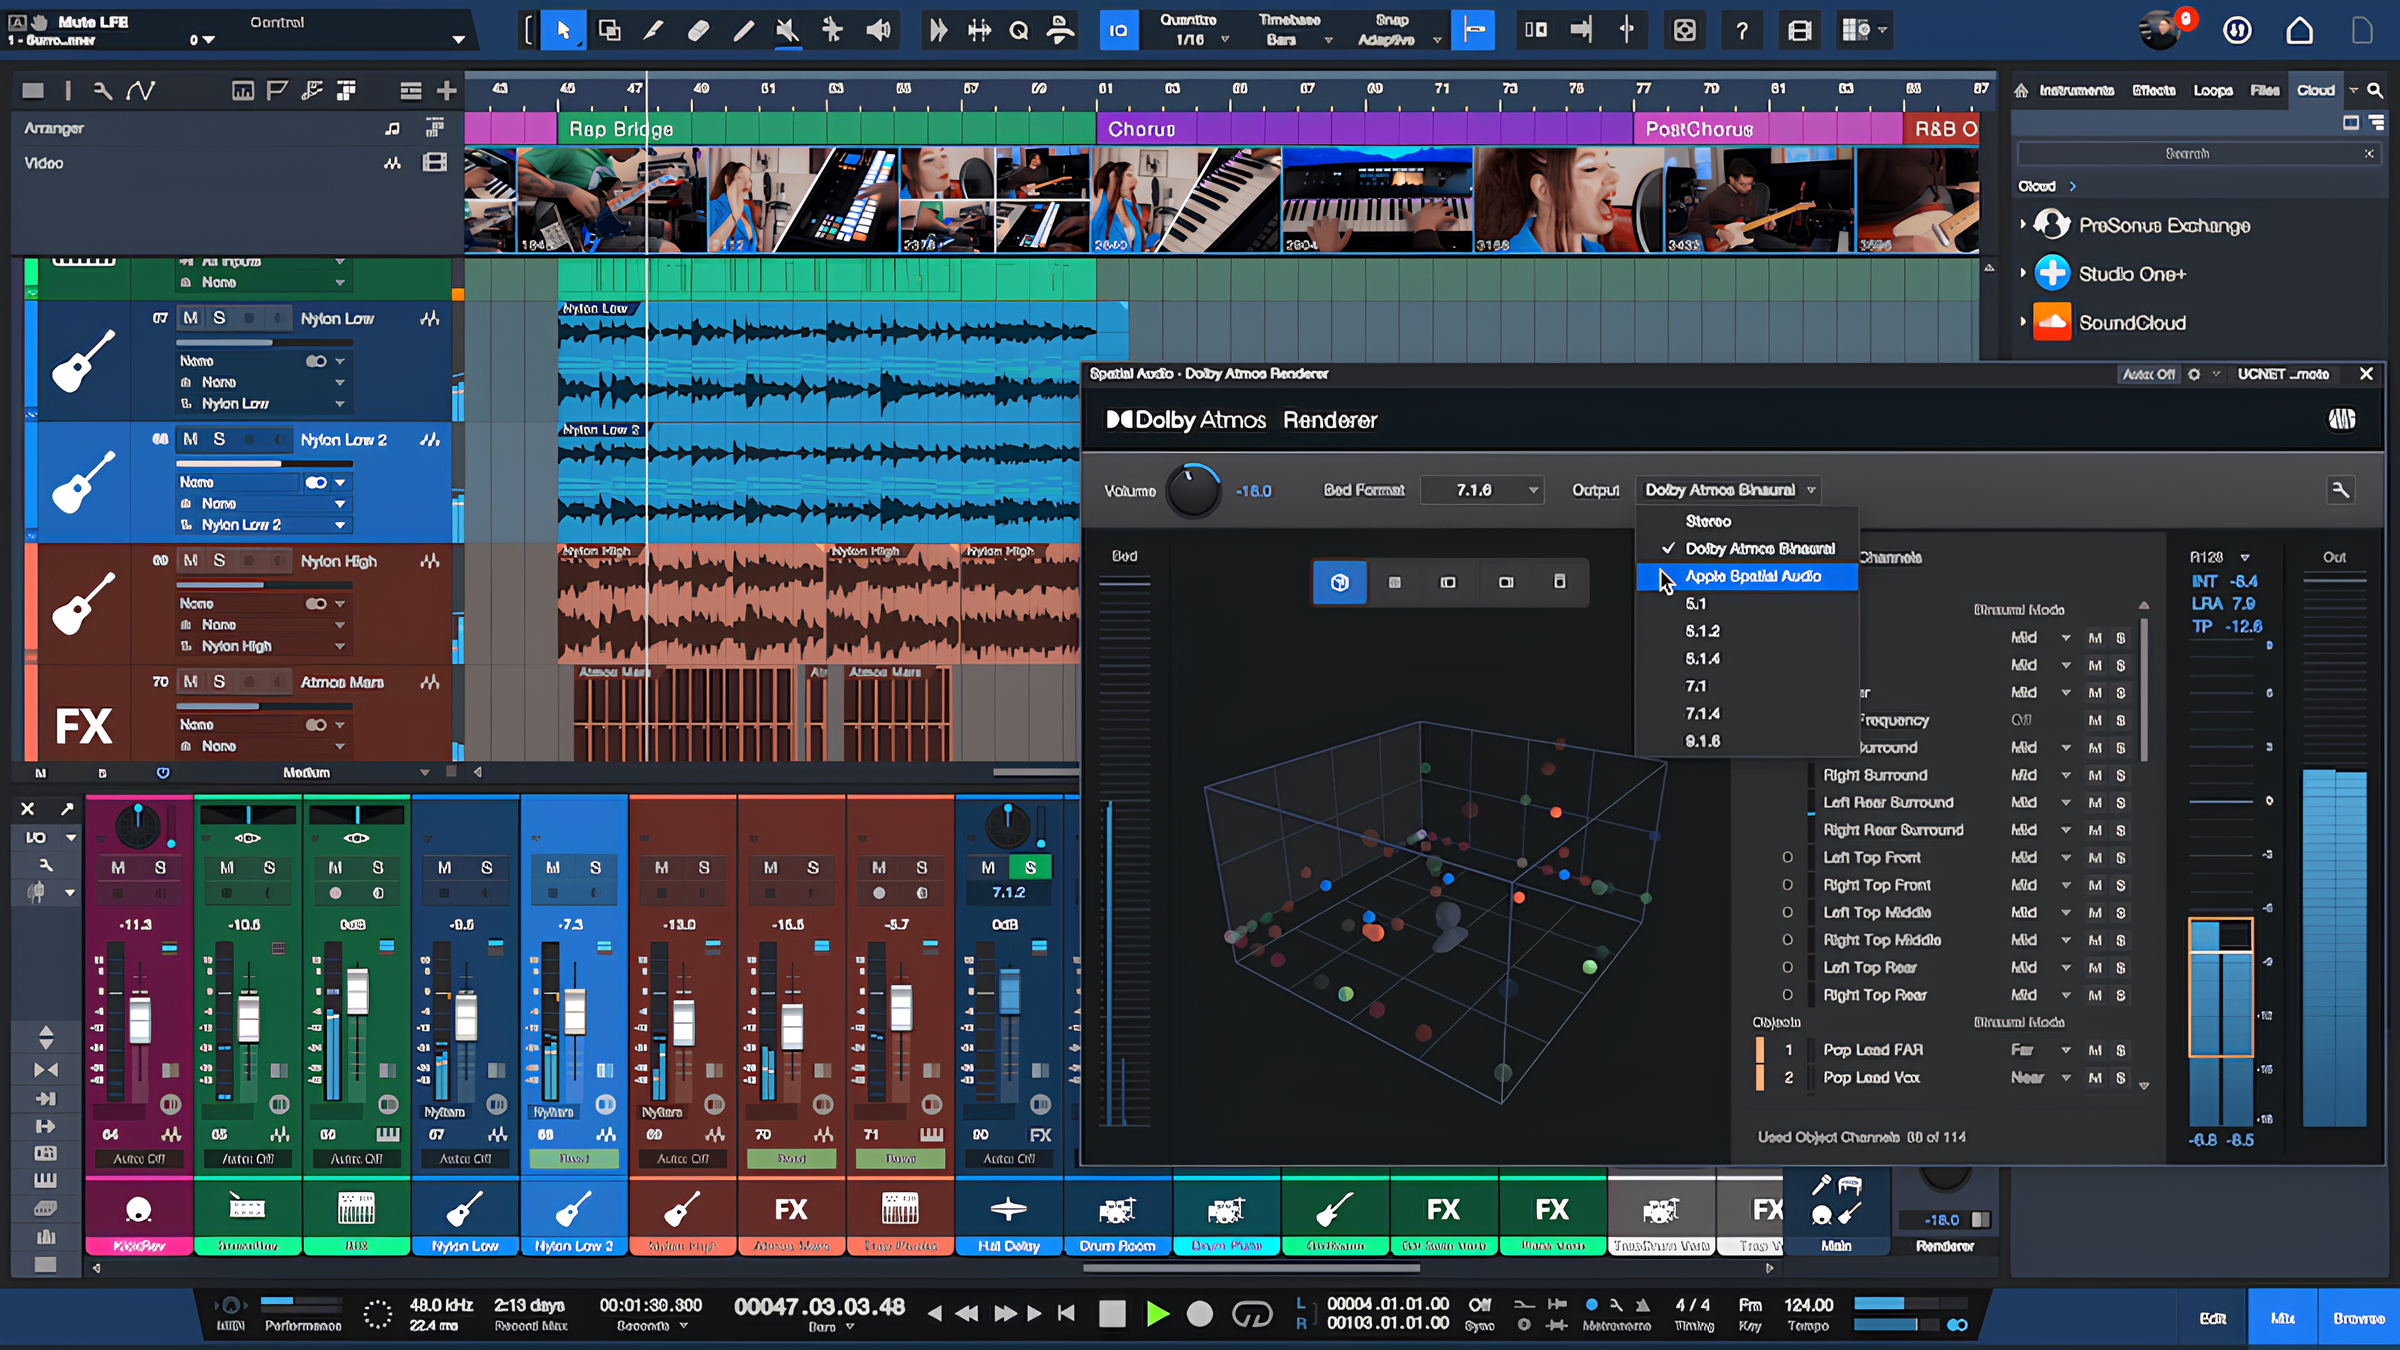
Task: Toggle the Loop button in transport
Action: pyautogui.click(x=1251, y=1314)
